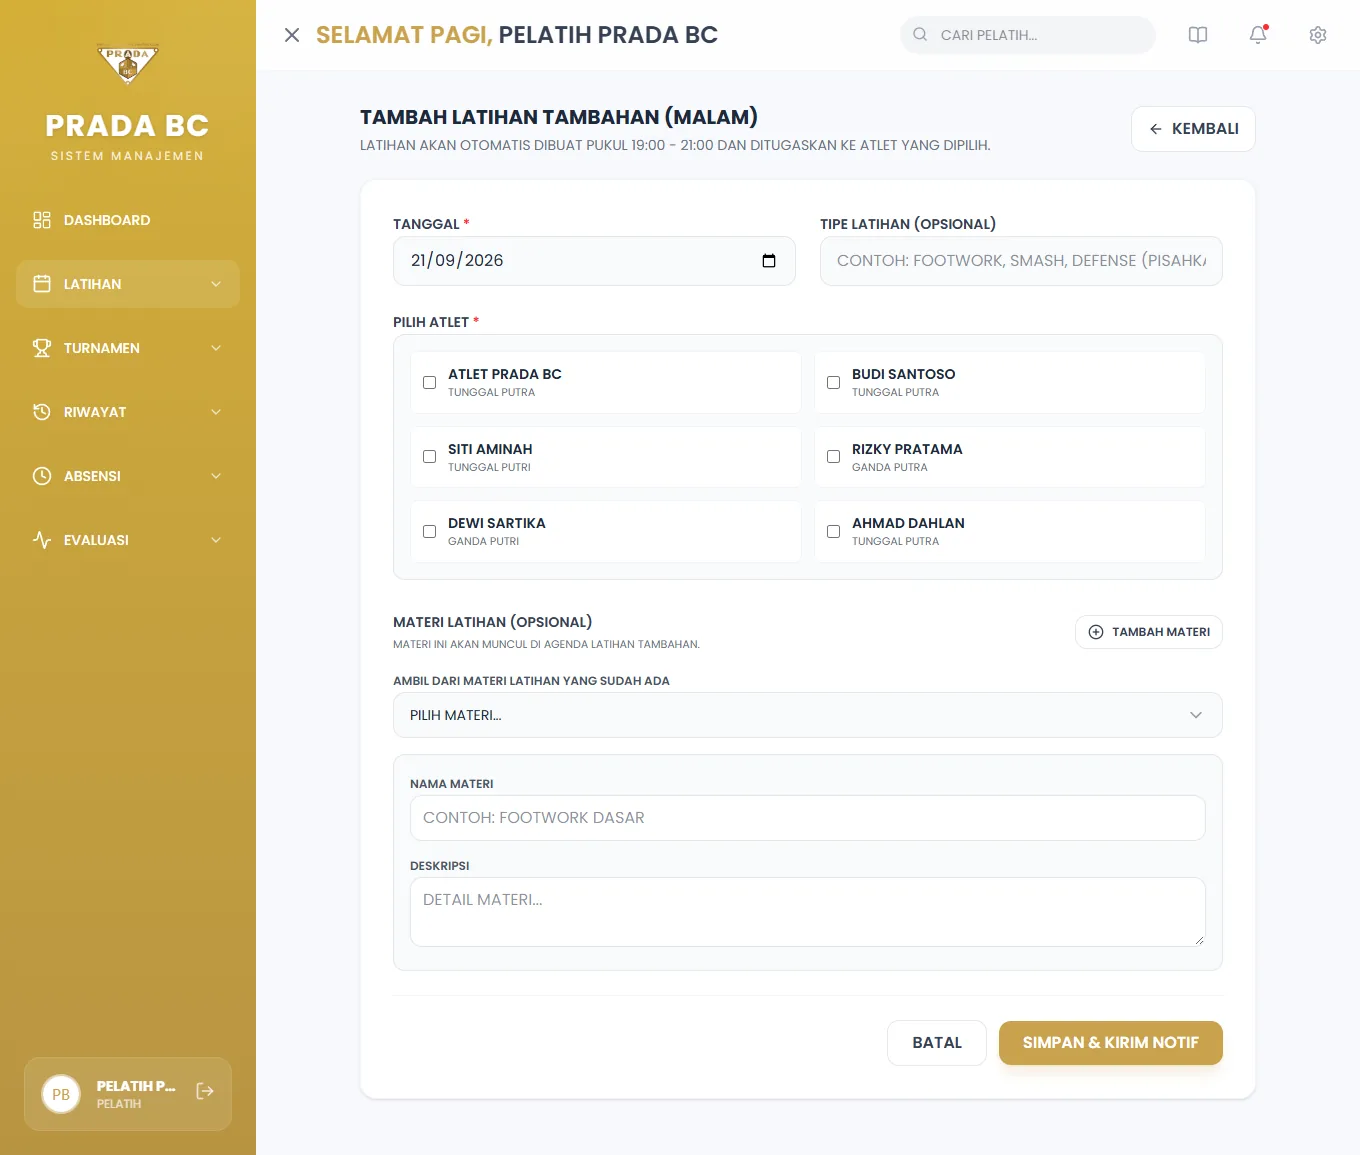Enable the Dewi Sartika checkbox
1360x1155 pixels.
429,532
